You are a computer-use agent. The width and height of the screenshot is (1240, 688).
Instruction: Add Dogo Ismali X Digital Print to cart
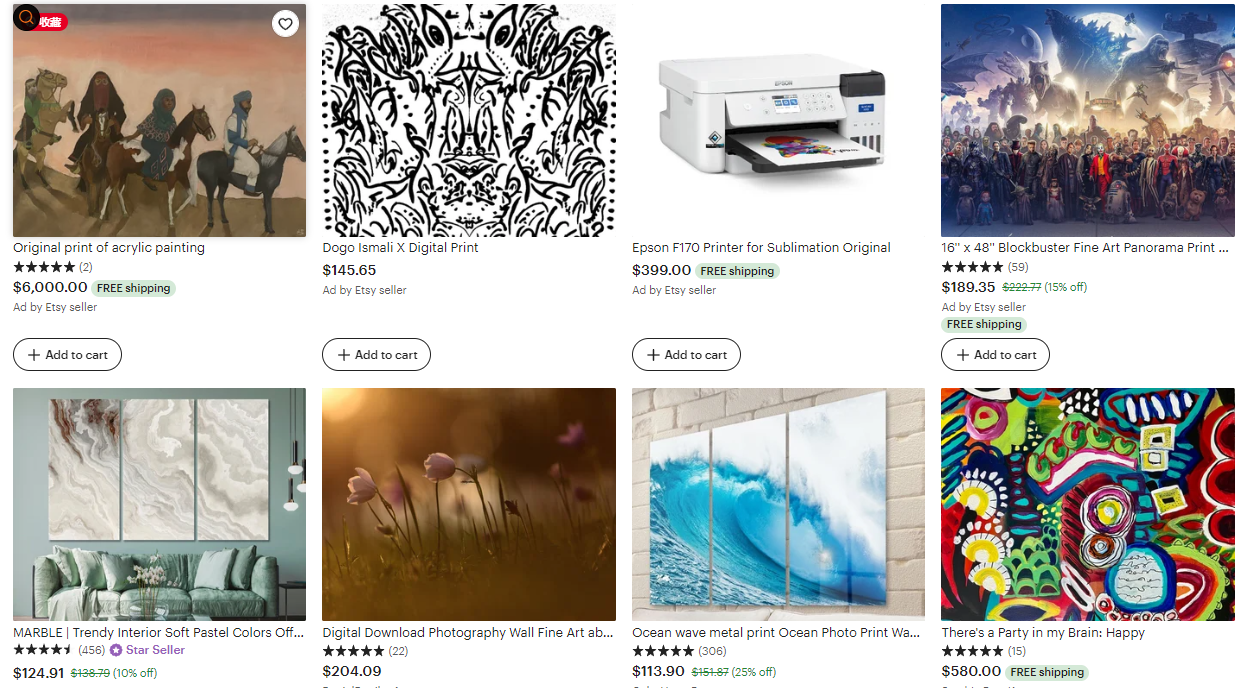(x=376, y=355)
